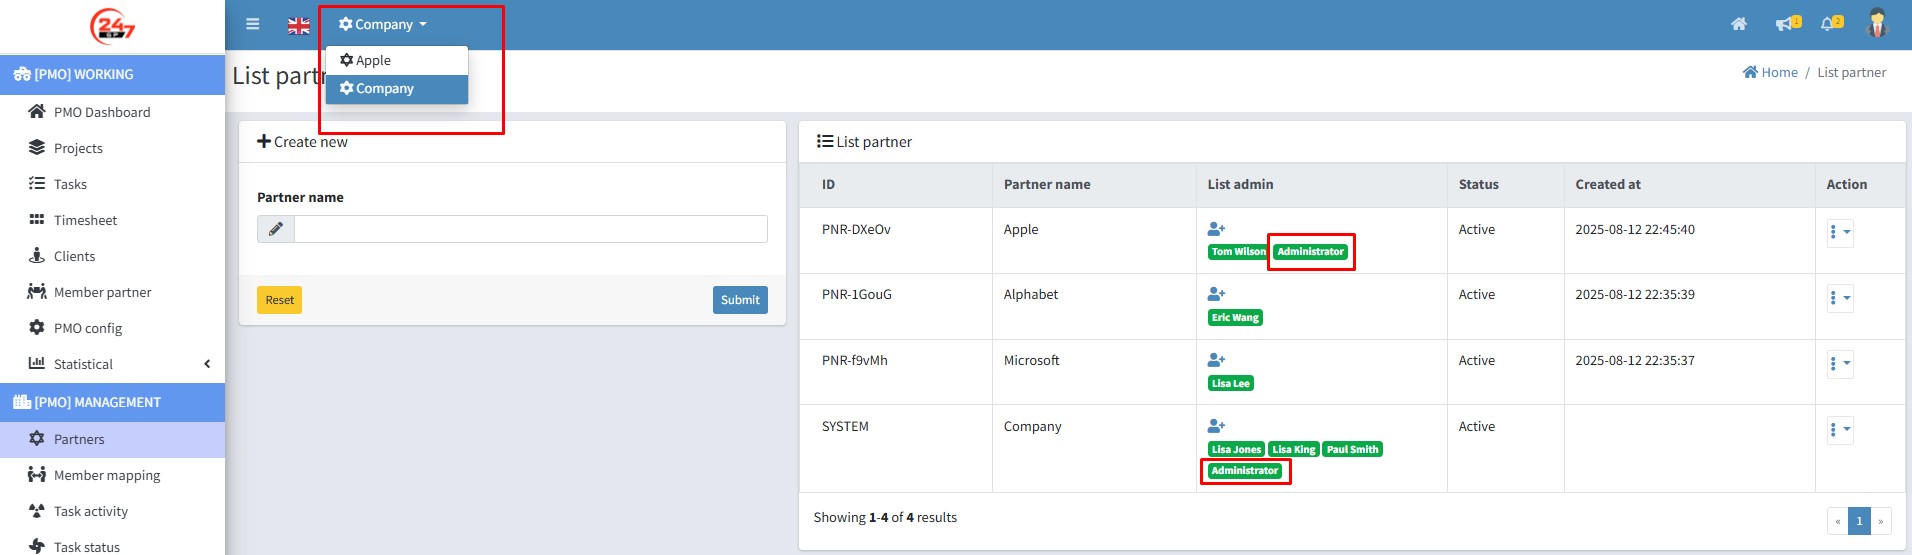Click the Lisa Jones admin badge
This screenshot has height=555, width=1912.
(x=1237, y=450)
